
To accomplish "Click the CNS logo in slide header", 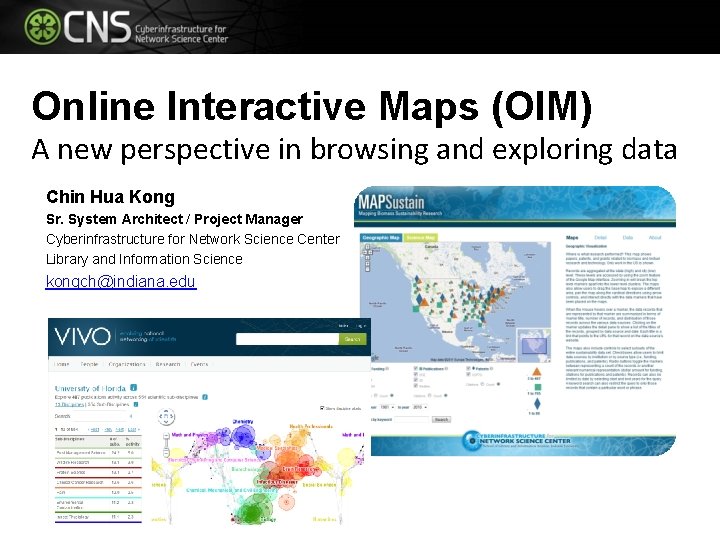I will tap(126, 27).
